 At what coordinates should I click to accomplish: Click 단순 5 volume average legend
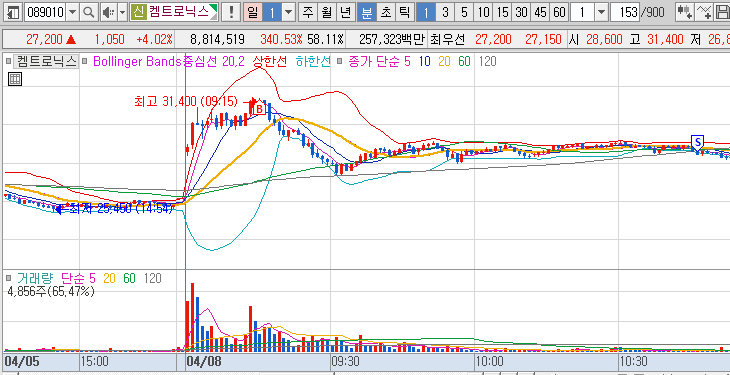pos(78,279)
